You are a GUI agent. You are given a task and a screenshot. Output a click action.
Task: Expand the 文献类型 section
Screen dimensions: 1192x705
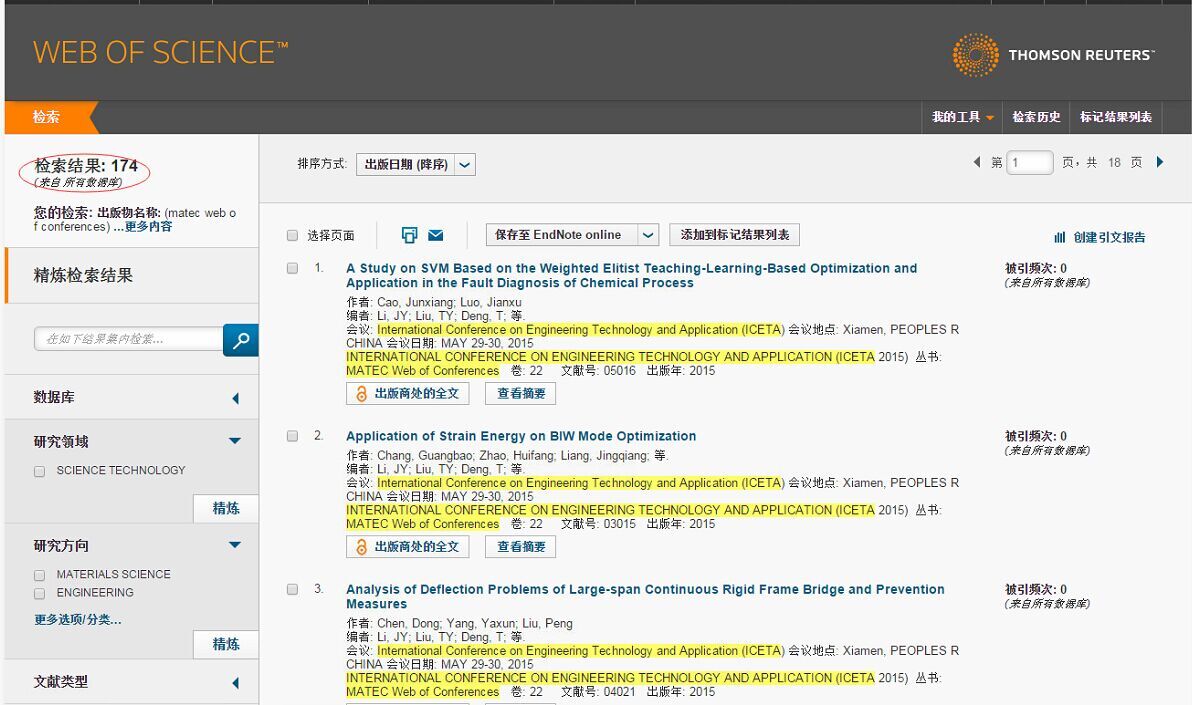point(236,683)
